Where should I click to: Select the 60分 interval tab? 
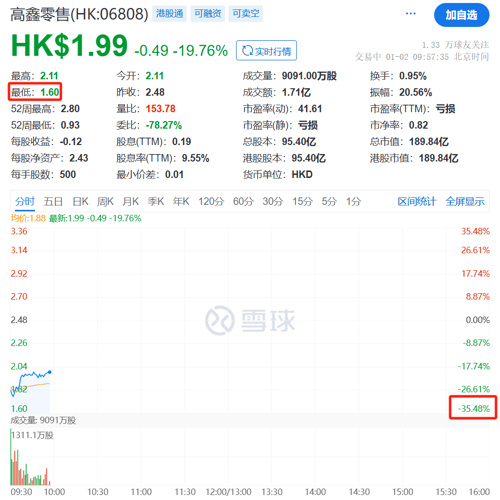click(x=243, y=201)
